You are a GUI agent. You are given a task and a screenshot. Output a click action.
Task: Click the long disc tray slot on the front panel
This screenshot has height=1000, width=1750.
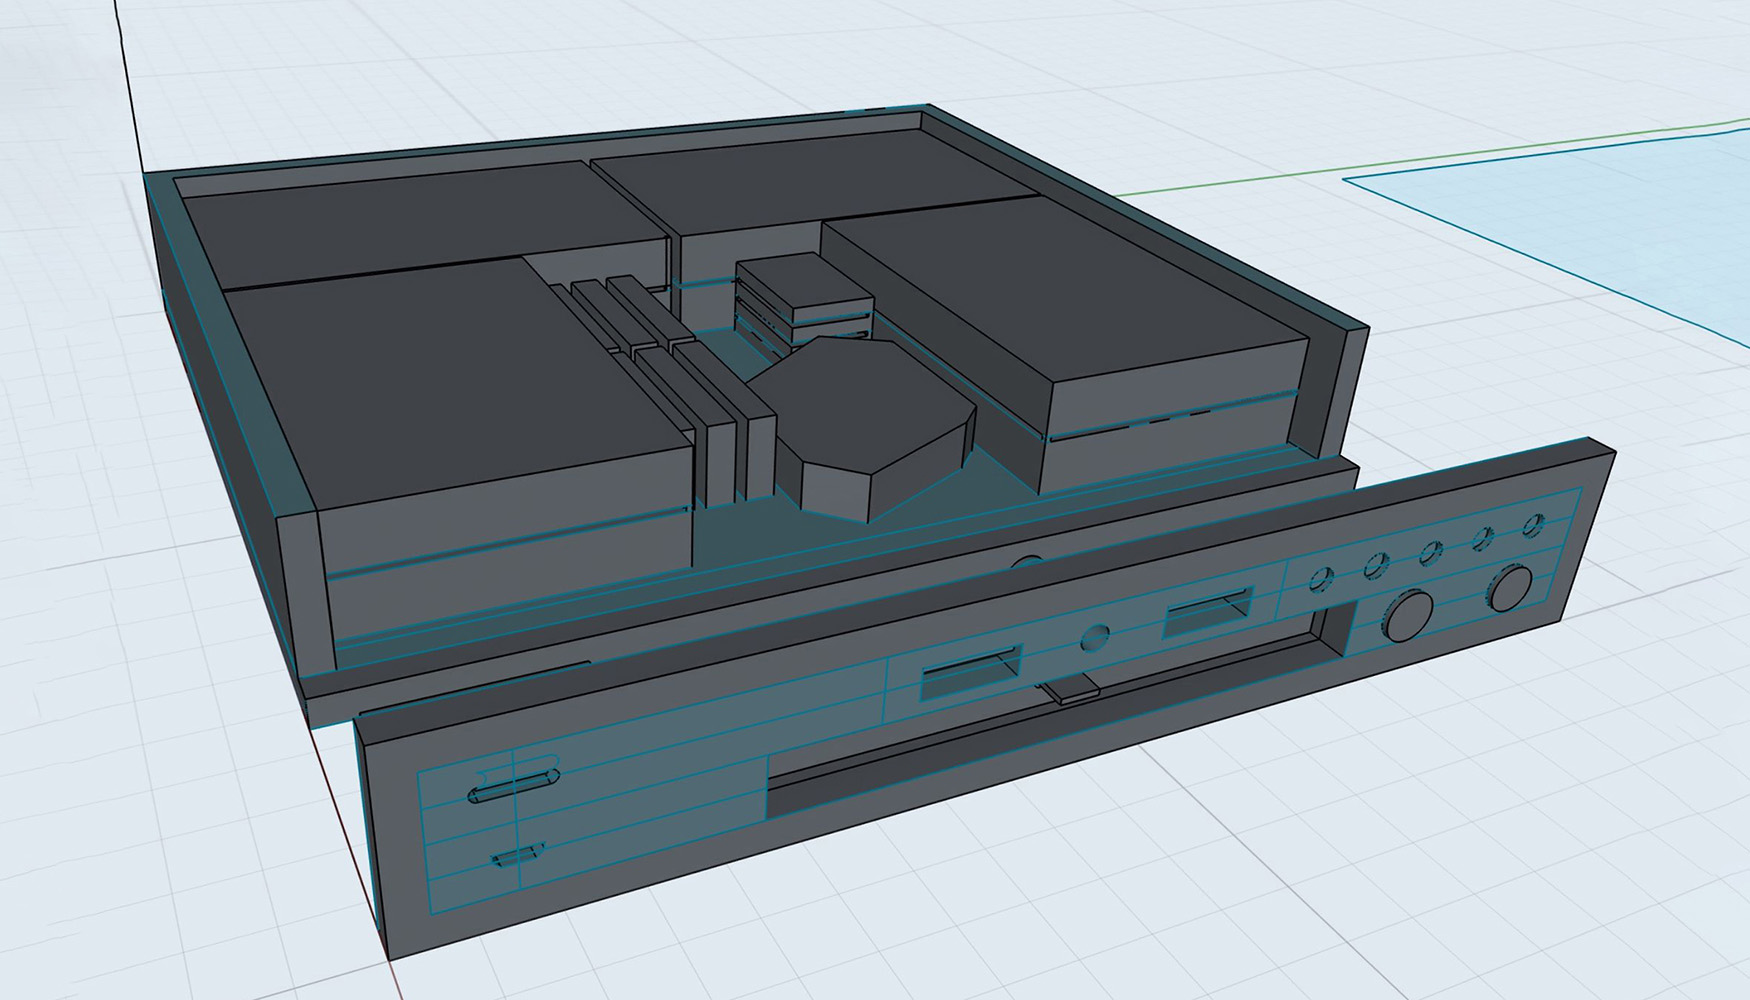(x=1060, y=711)
